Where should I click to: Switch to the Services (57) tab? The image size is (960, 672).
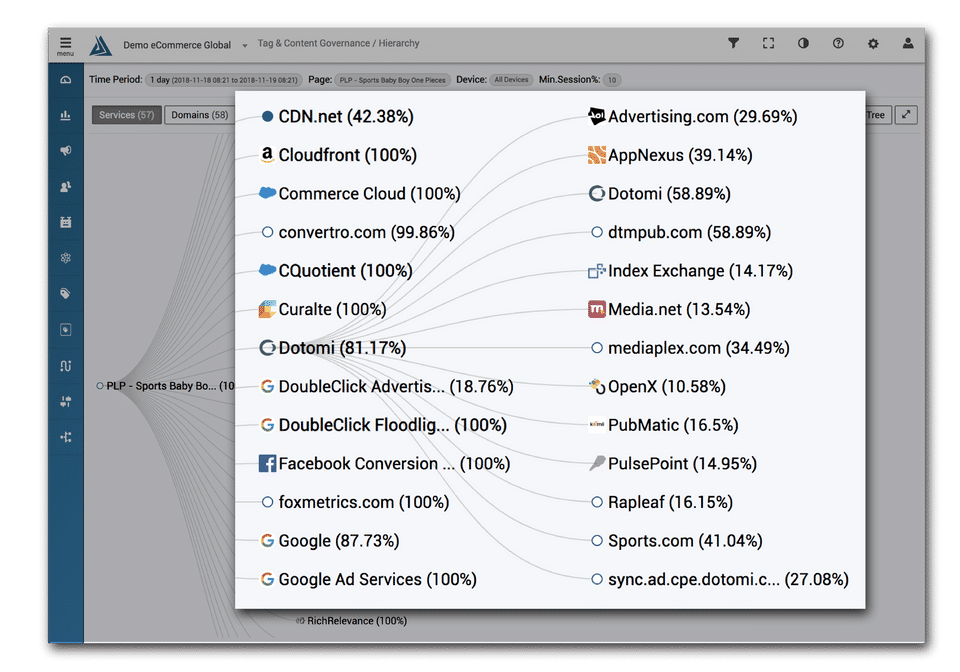tap(126, 115)
